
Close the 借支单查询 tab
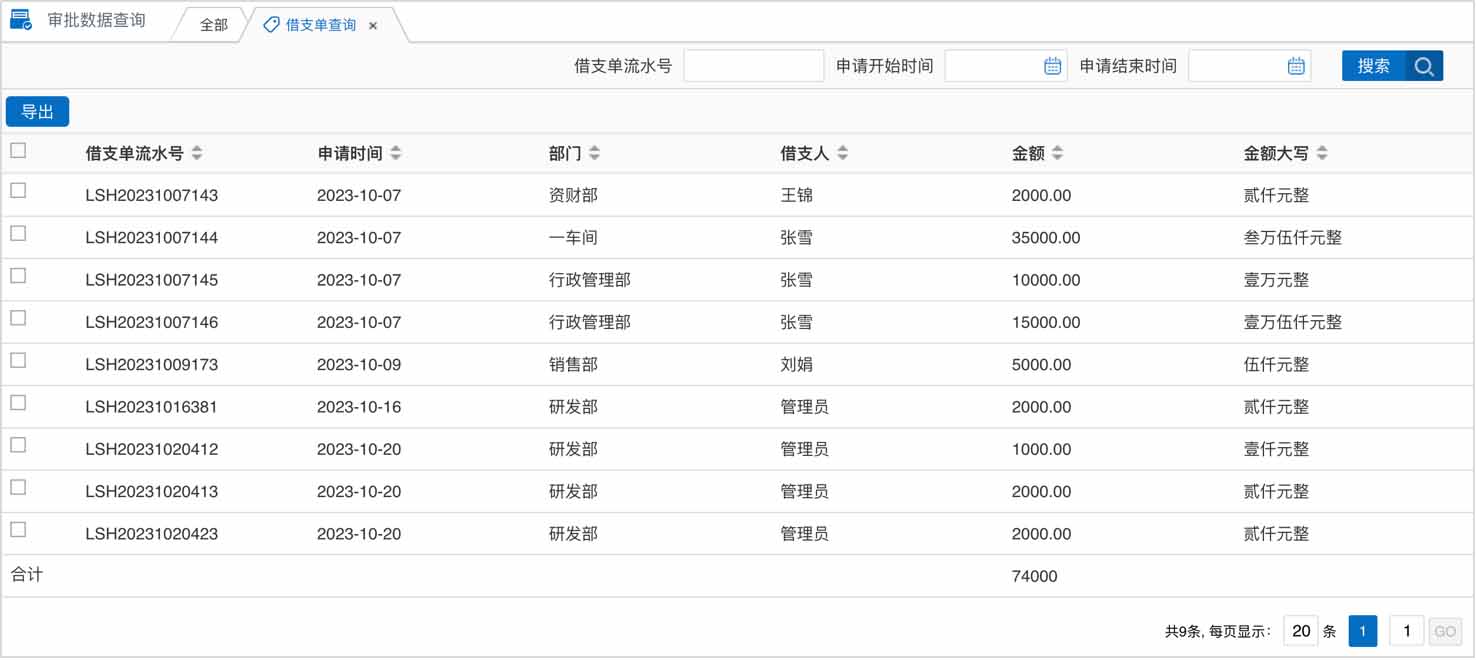(373, 25)
